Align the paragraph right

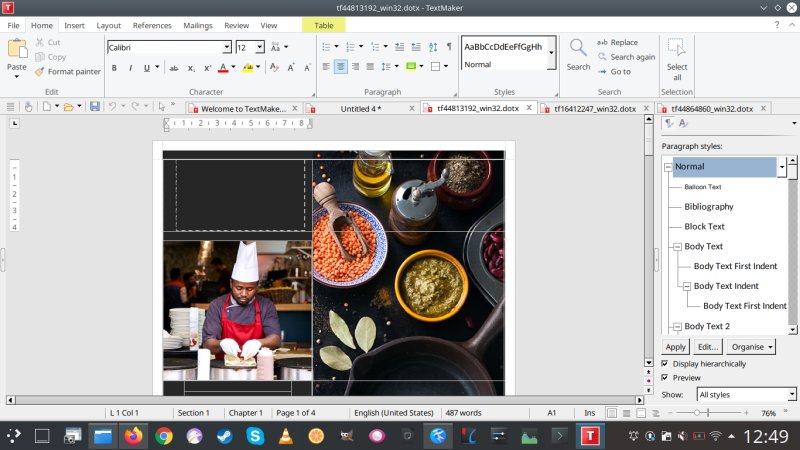click(356, 66)
